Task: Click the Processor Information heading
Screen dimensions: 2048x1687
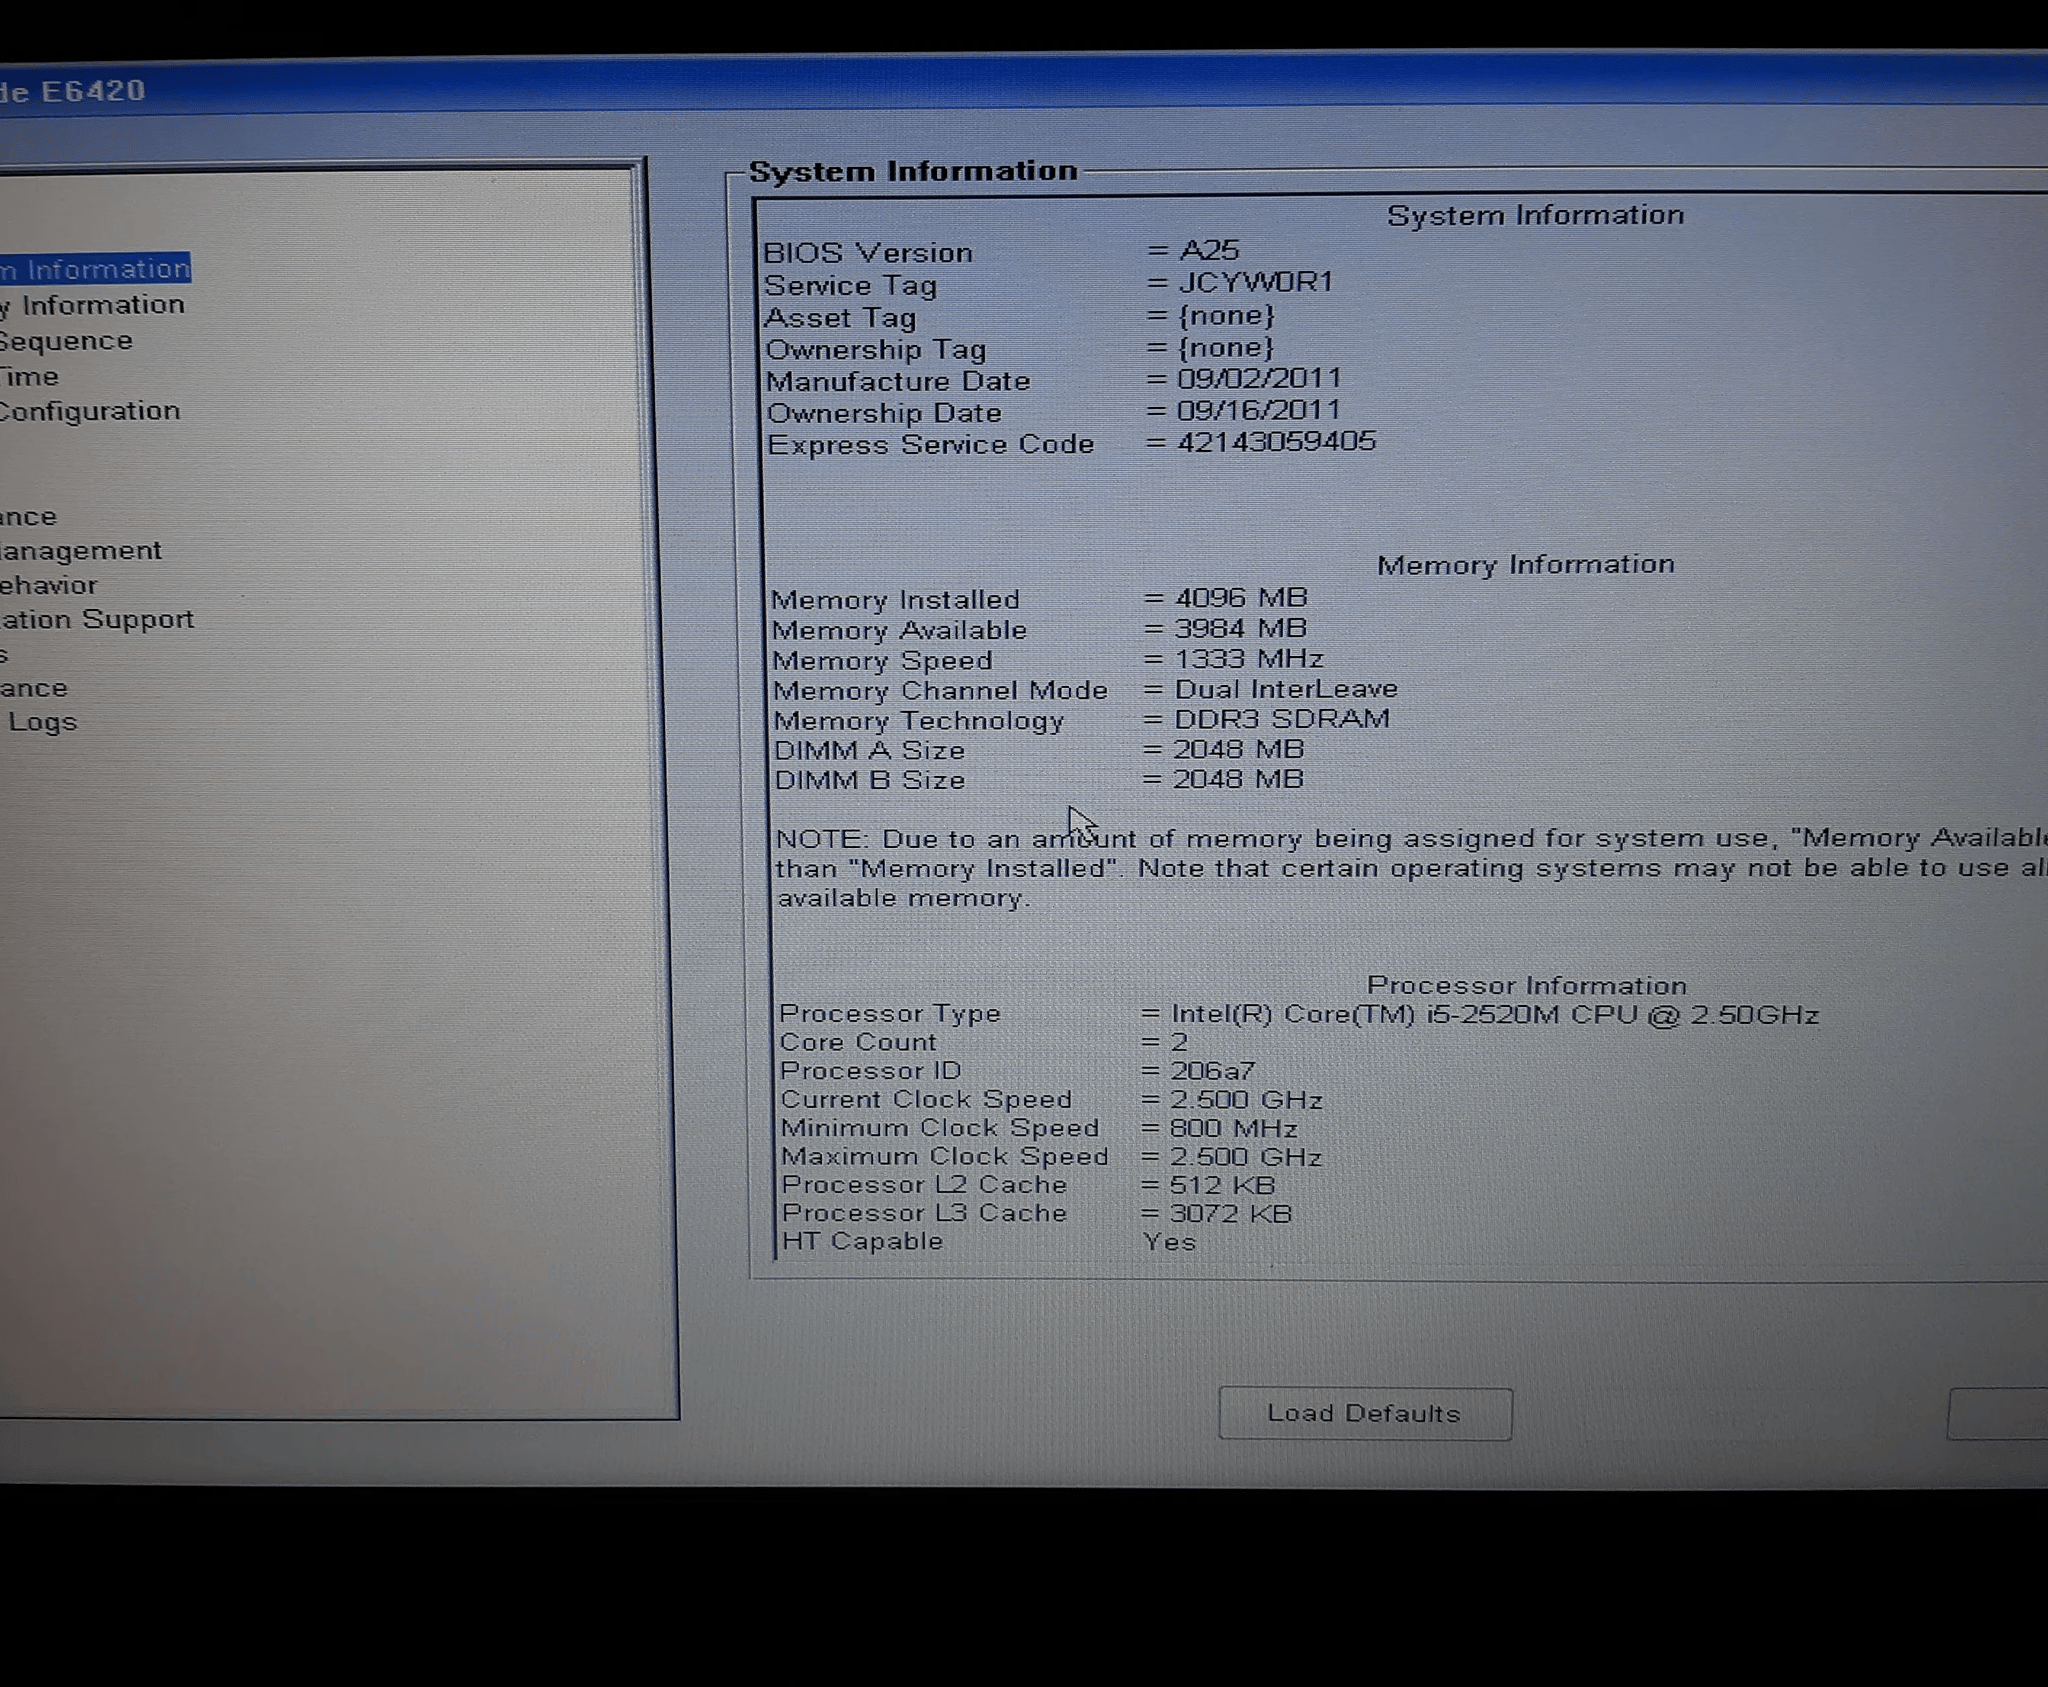Action: [1526, 985]
